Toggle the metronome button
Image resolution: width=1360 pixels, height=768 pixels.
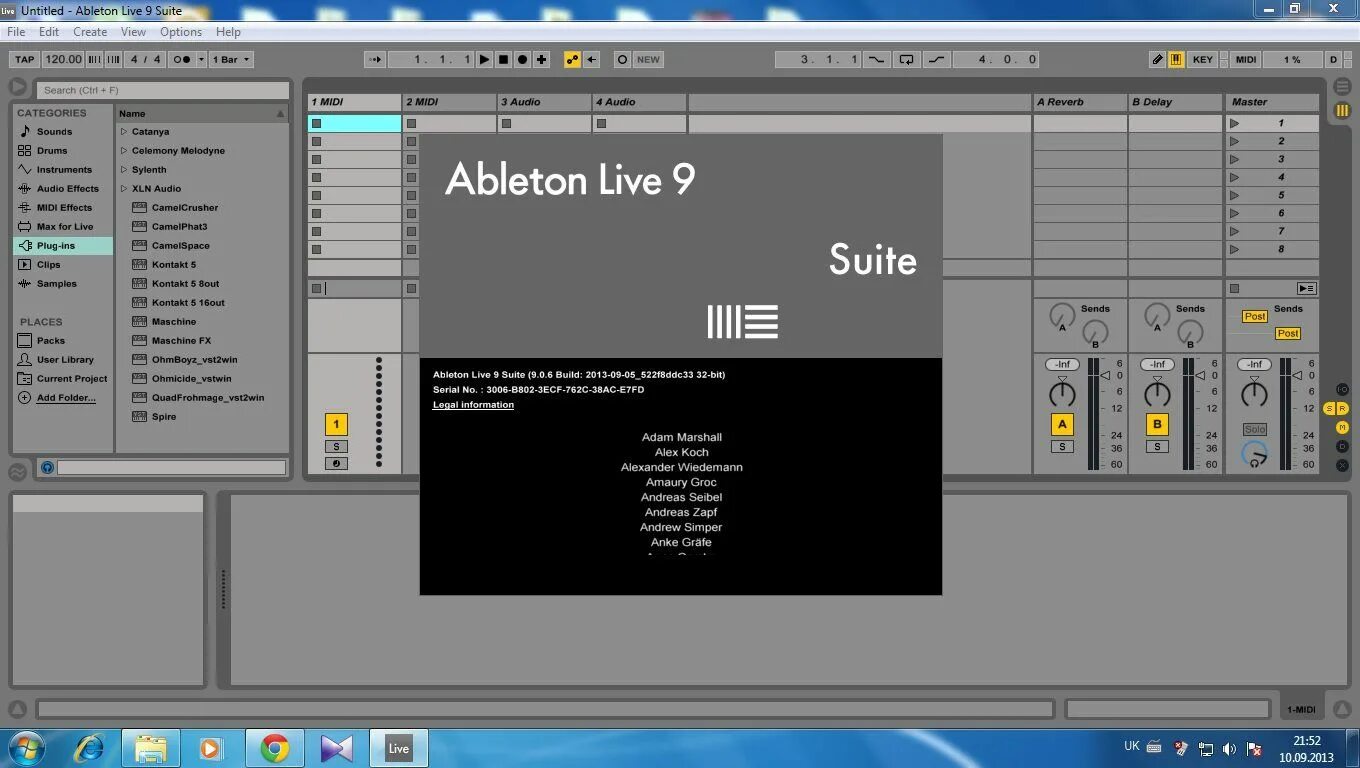(x=181, y=59)
